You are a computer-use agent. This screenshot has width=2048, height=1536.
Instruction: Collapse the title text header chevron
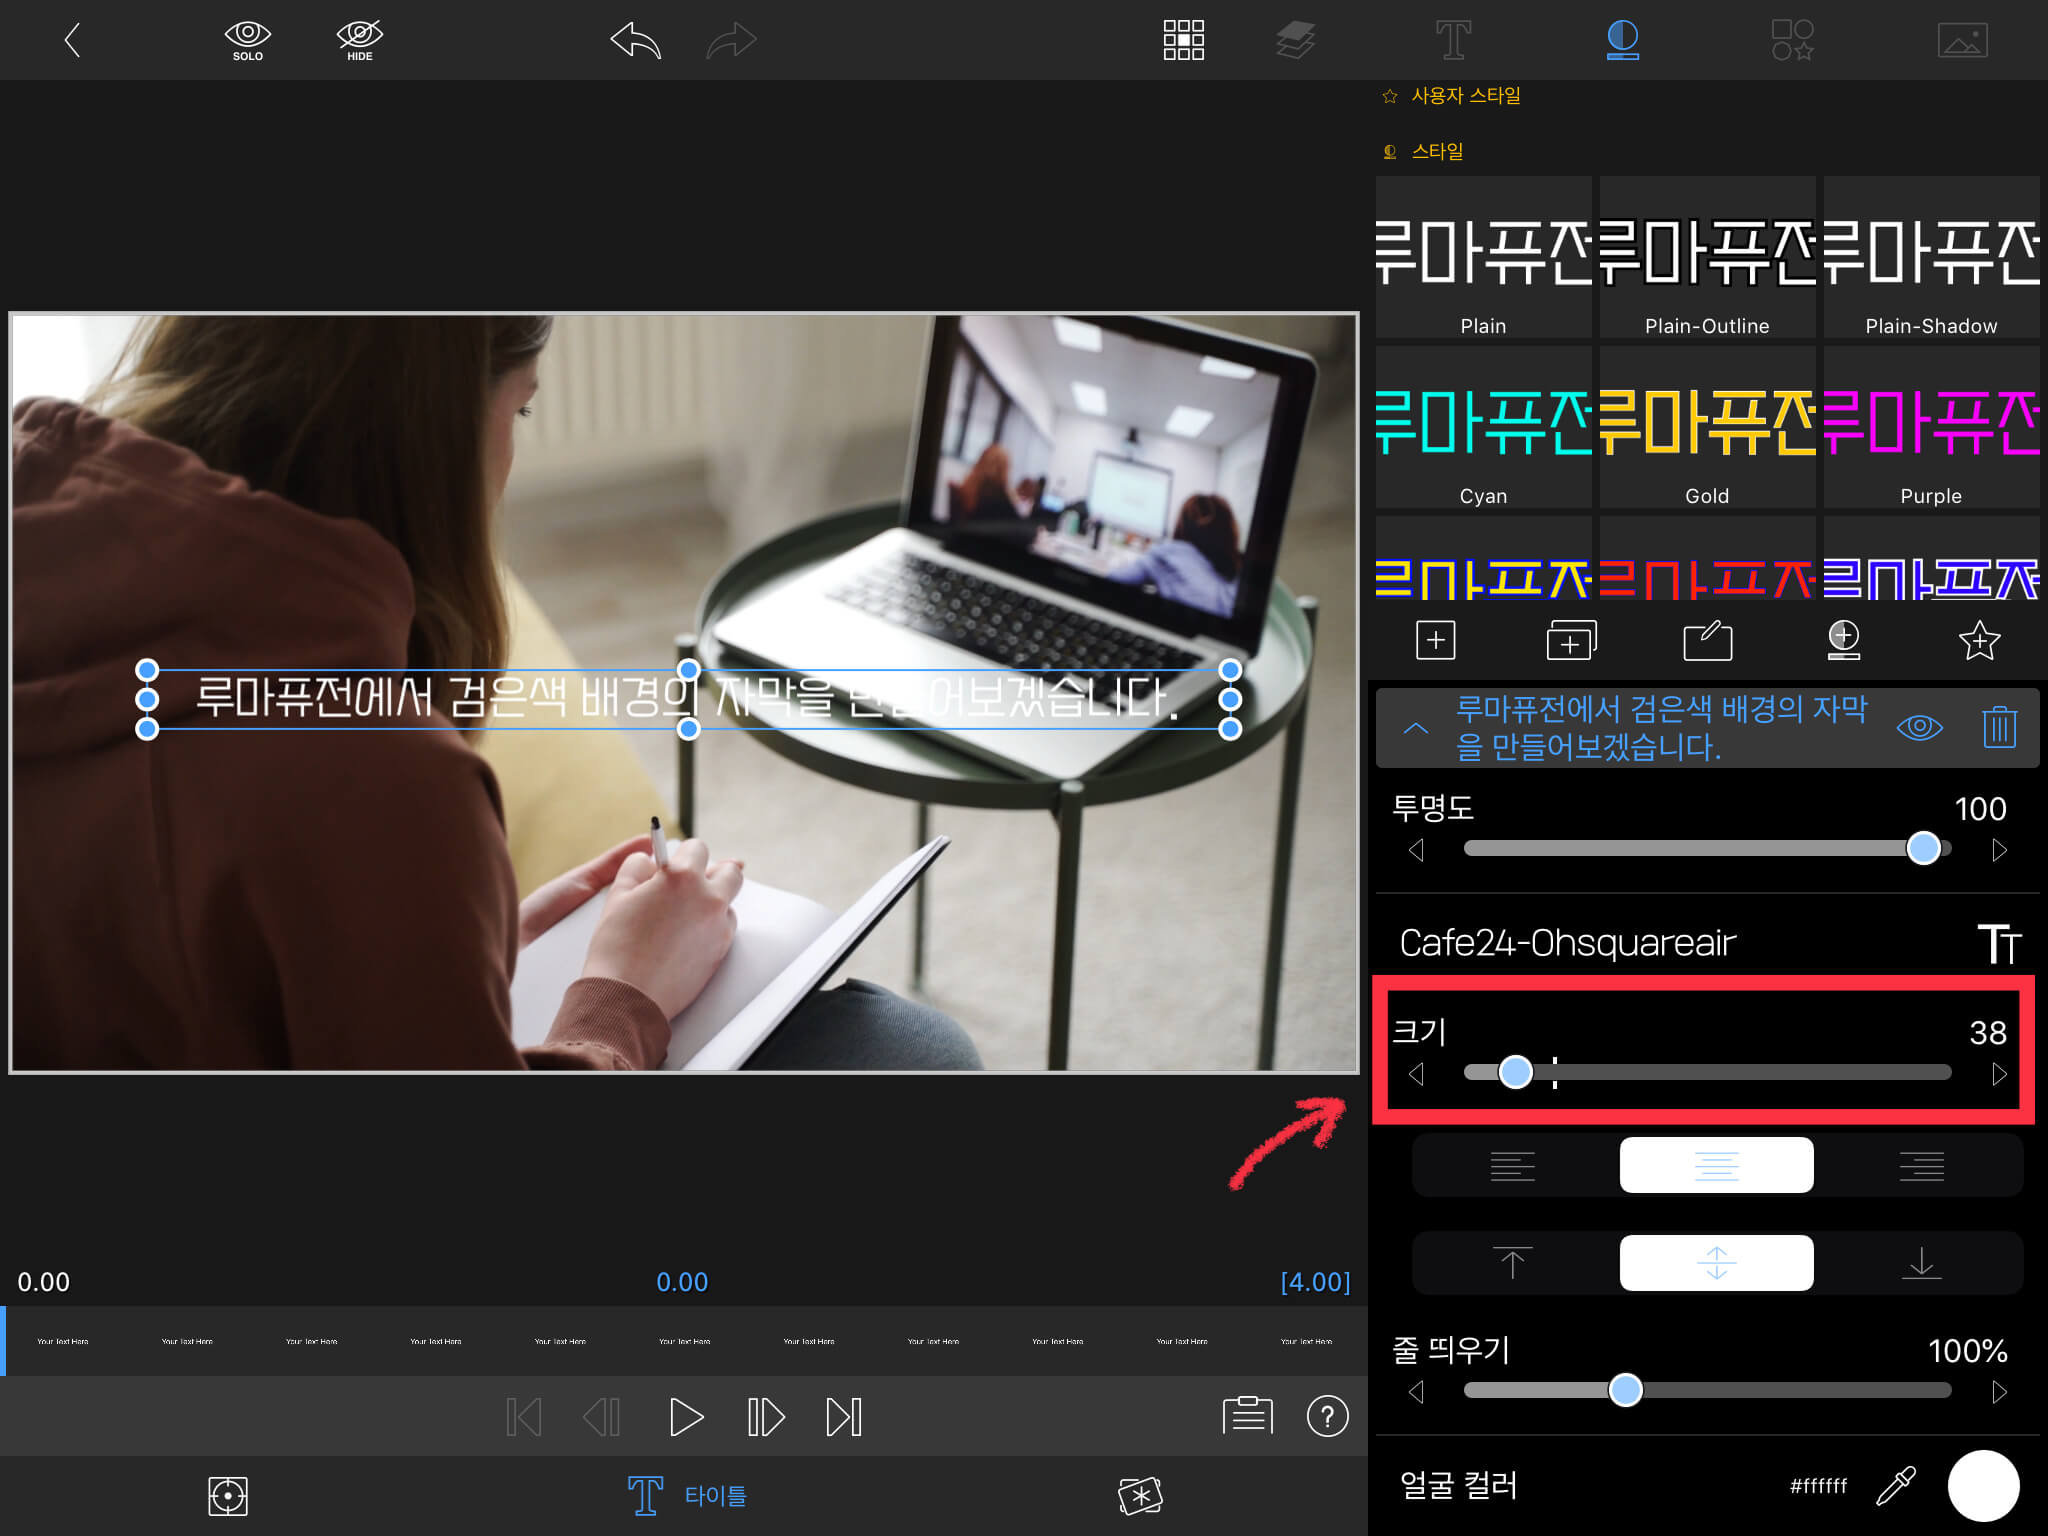(1416, 728)
